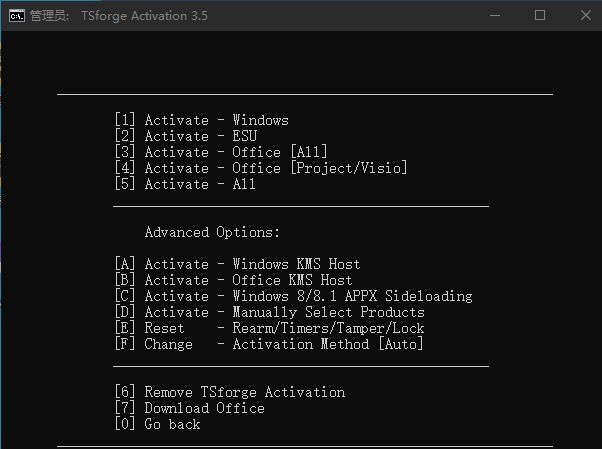The image size is (602, 449).
Task: Click Remove TSforge Activation option
Action: point(230,392)
